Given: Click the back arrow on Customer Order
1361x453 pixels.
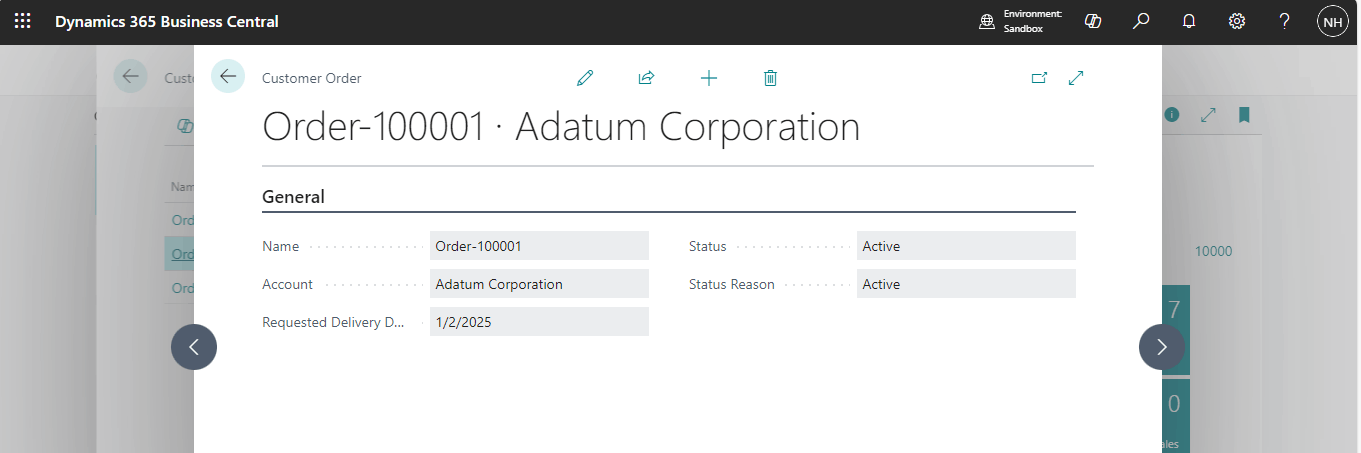Looking at the screenshot, I should (228, 76).
